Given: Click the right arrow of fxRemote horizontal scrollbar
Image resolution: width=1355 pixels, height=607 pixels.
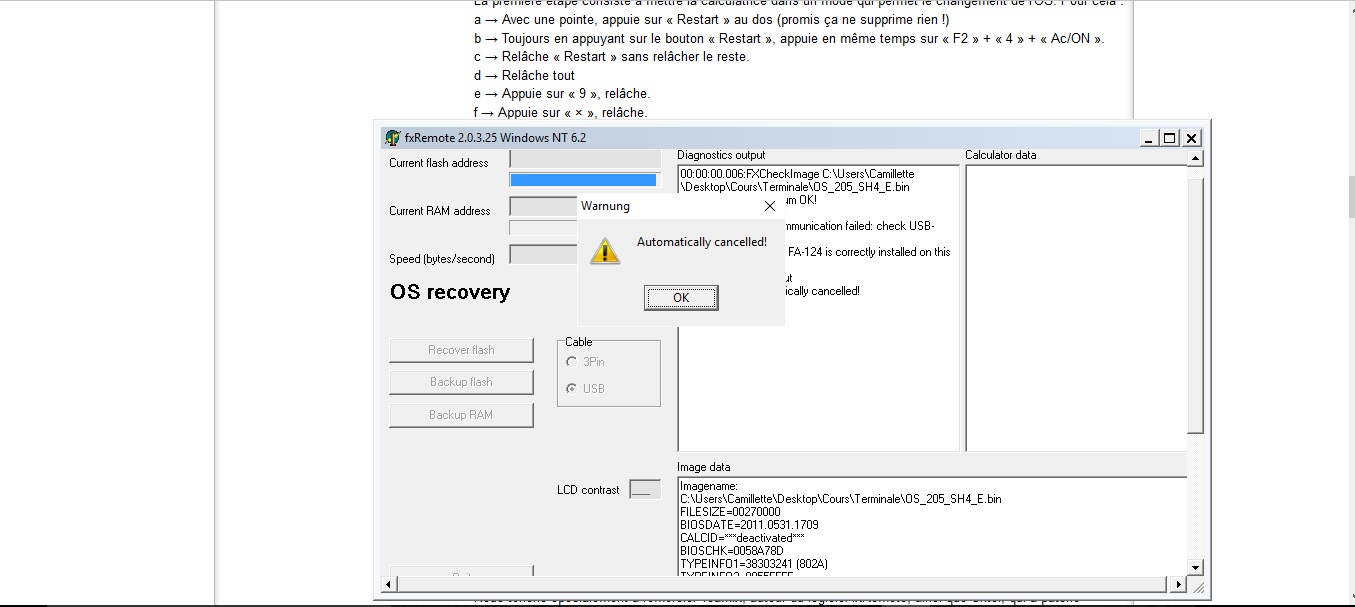Looking at the screenshot, I should click(1179, 584).
